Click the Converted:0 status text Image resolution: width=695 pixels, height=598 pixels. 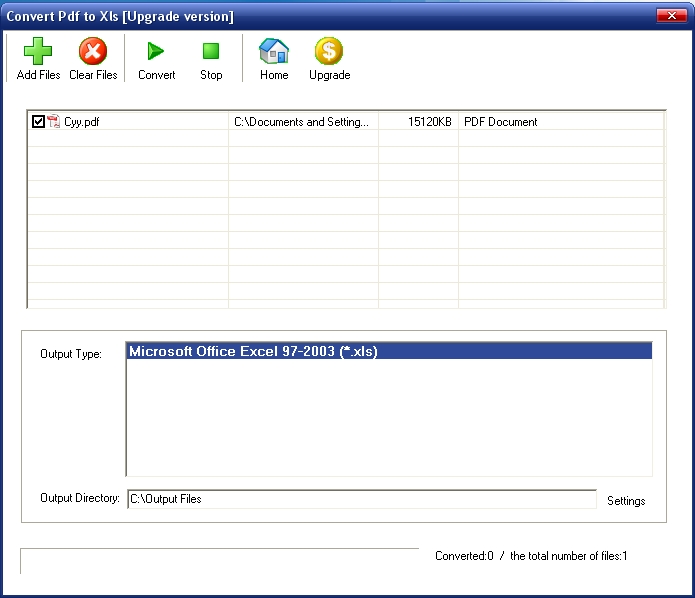tap(464, 555)
